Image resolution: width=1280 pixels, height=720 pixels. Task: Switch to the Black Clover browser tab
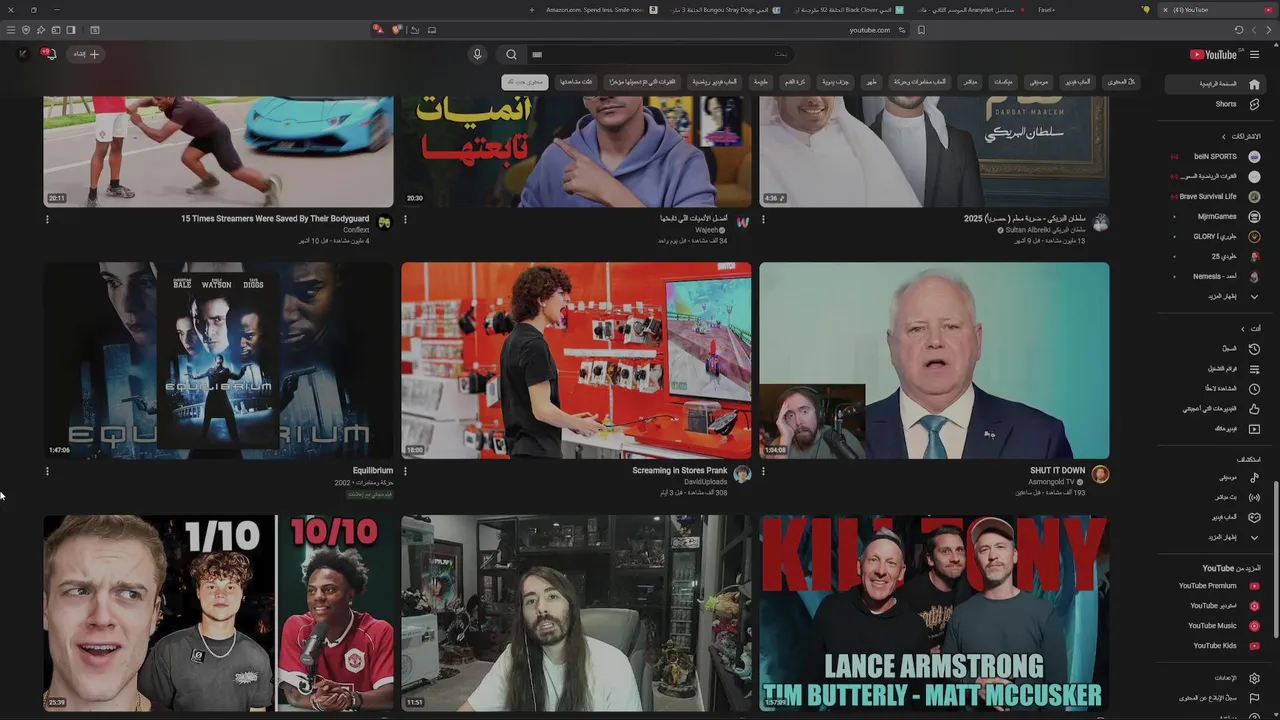848,10
